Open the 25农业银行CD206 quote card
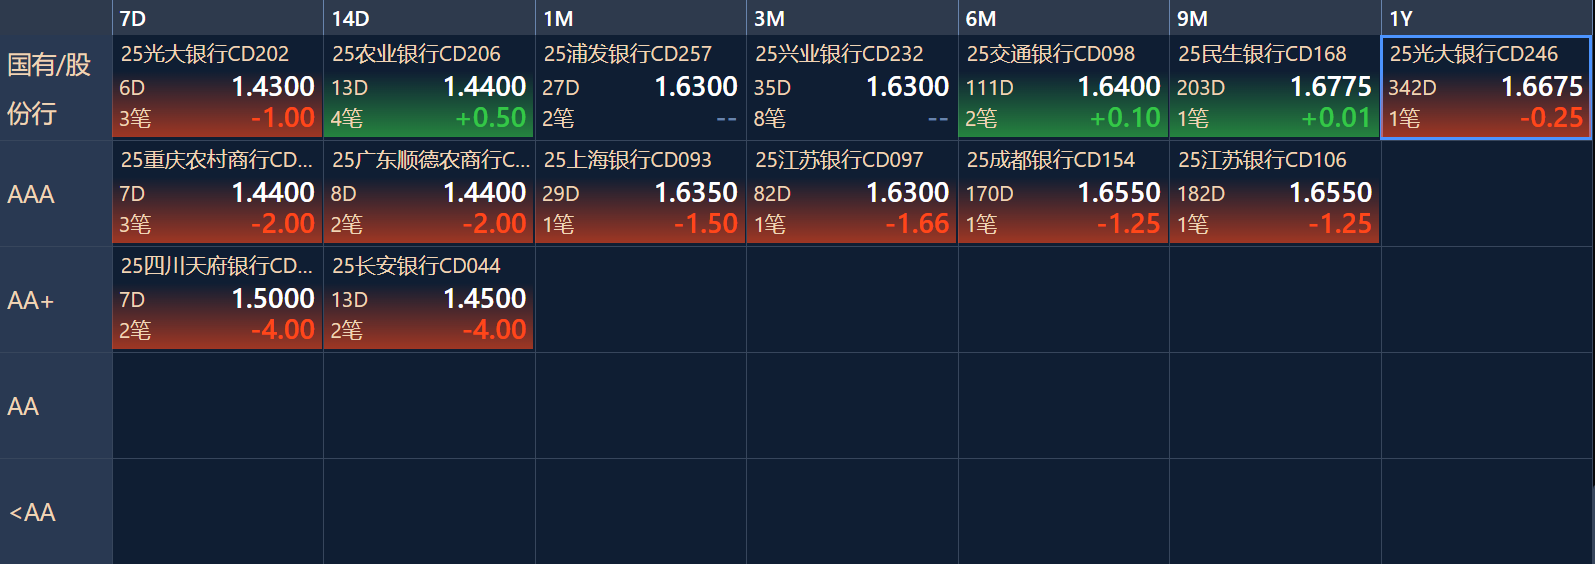Screen dimensions: 1595x564 [x=429, y=87]
